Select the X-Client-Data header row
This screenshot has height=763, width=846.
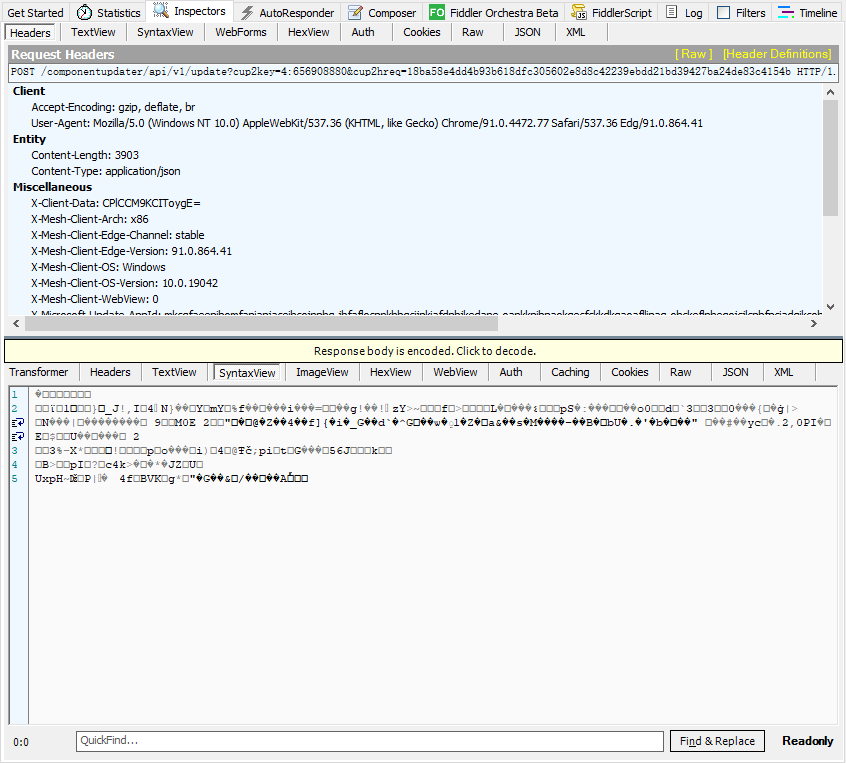point(115,203)
